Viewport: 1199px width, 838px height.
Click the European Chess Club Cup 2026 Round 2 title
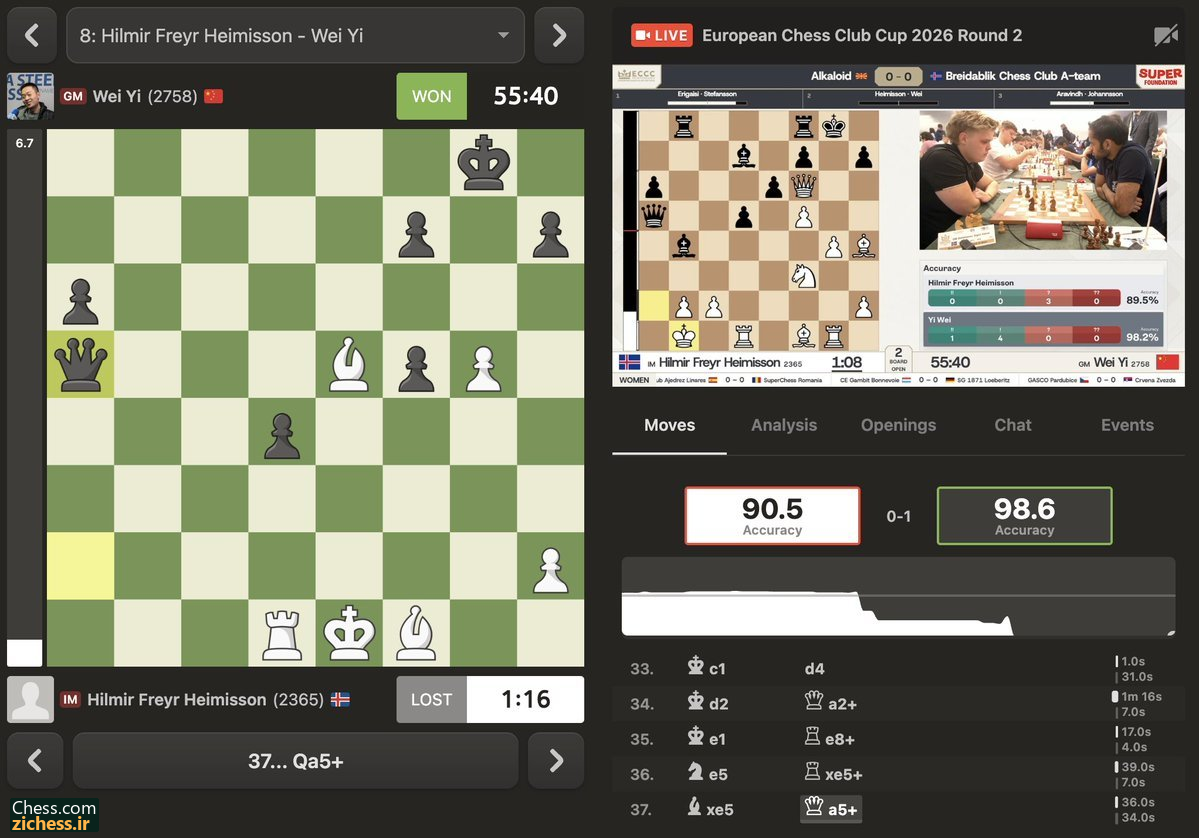coord(862,35)
